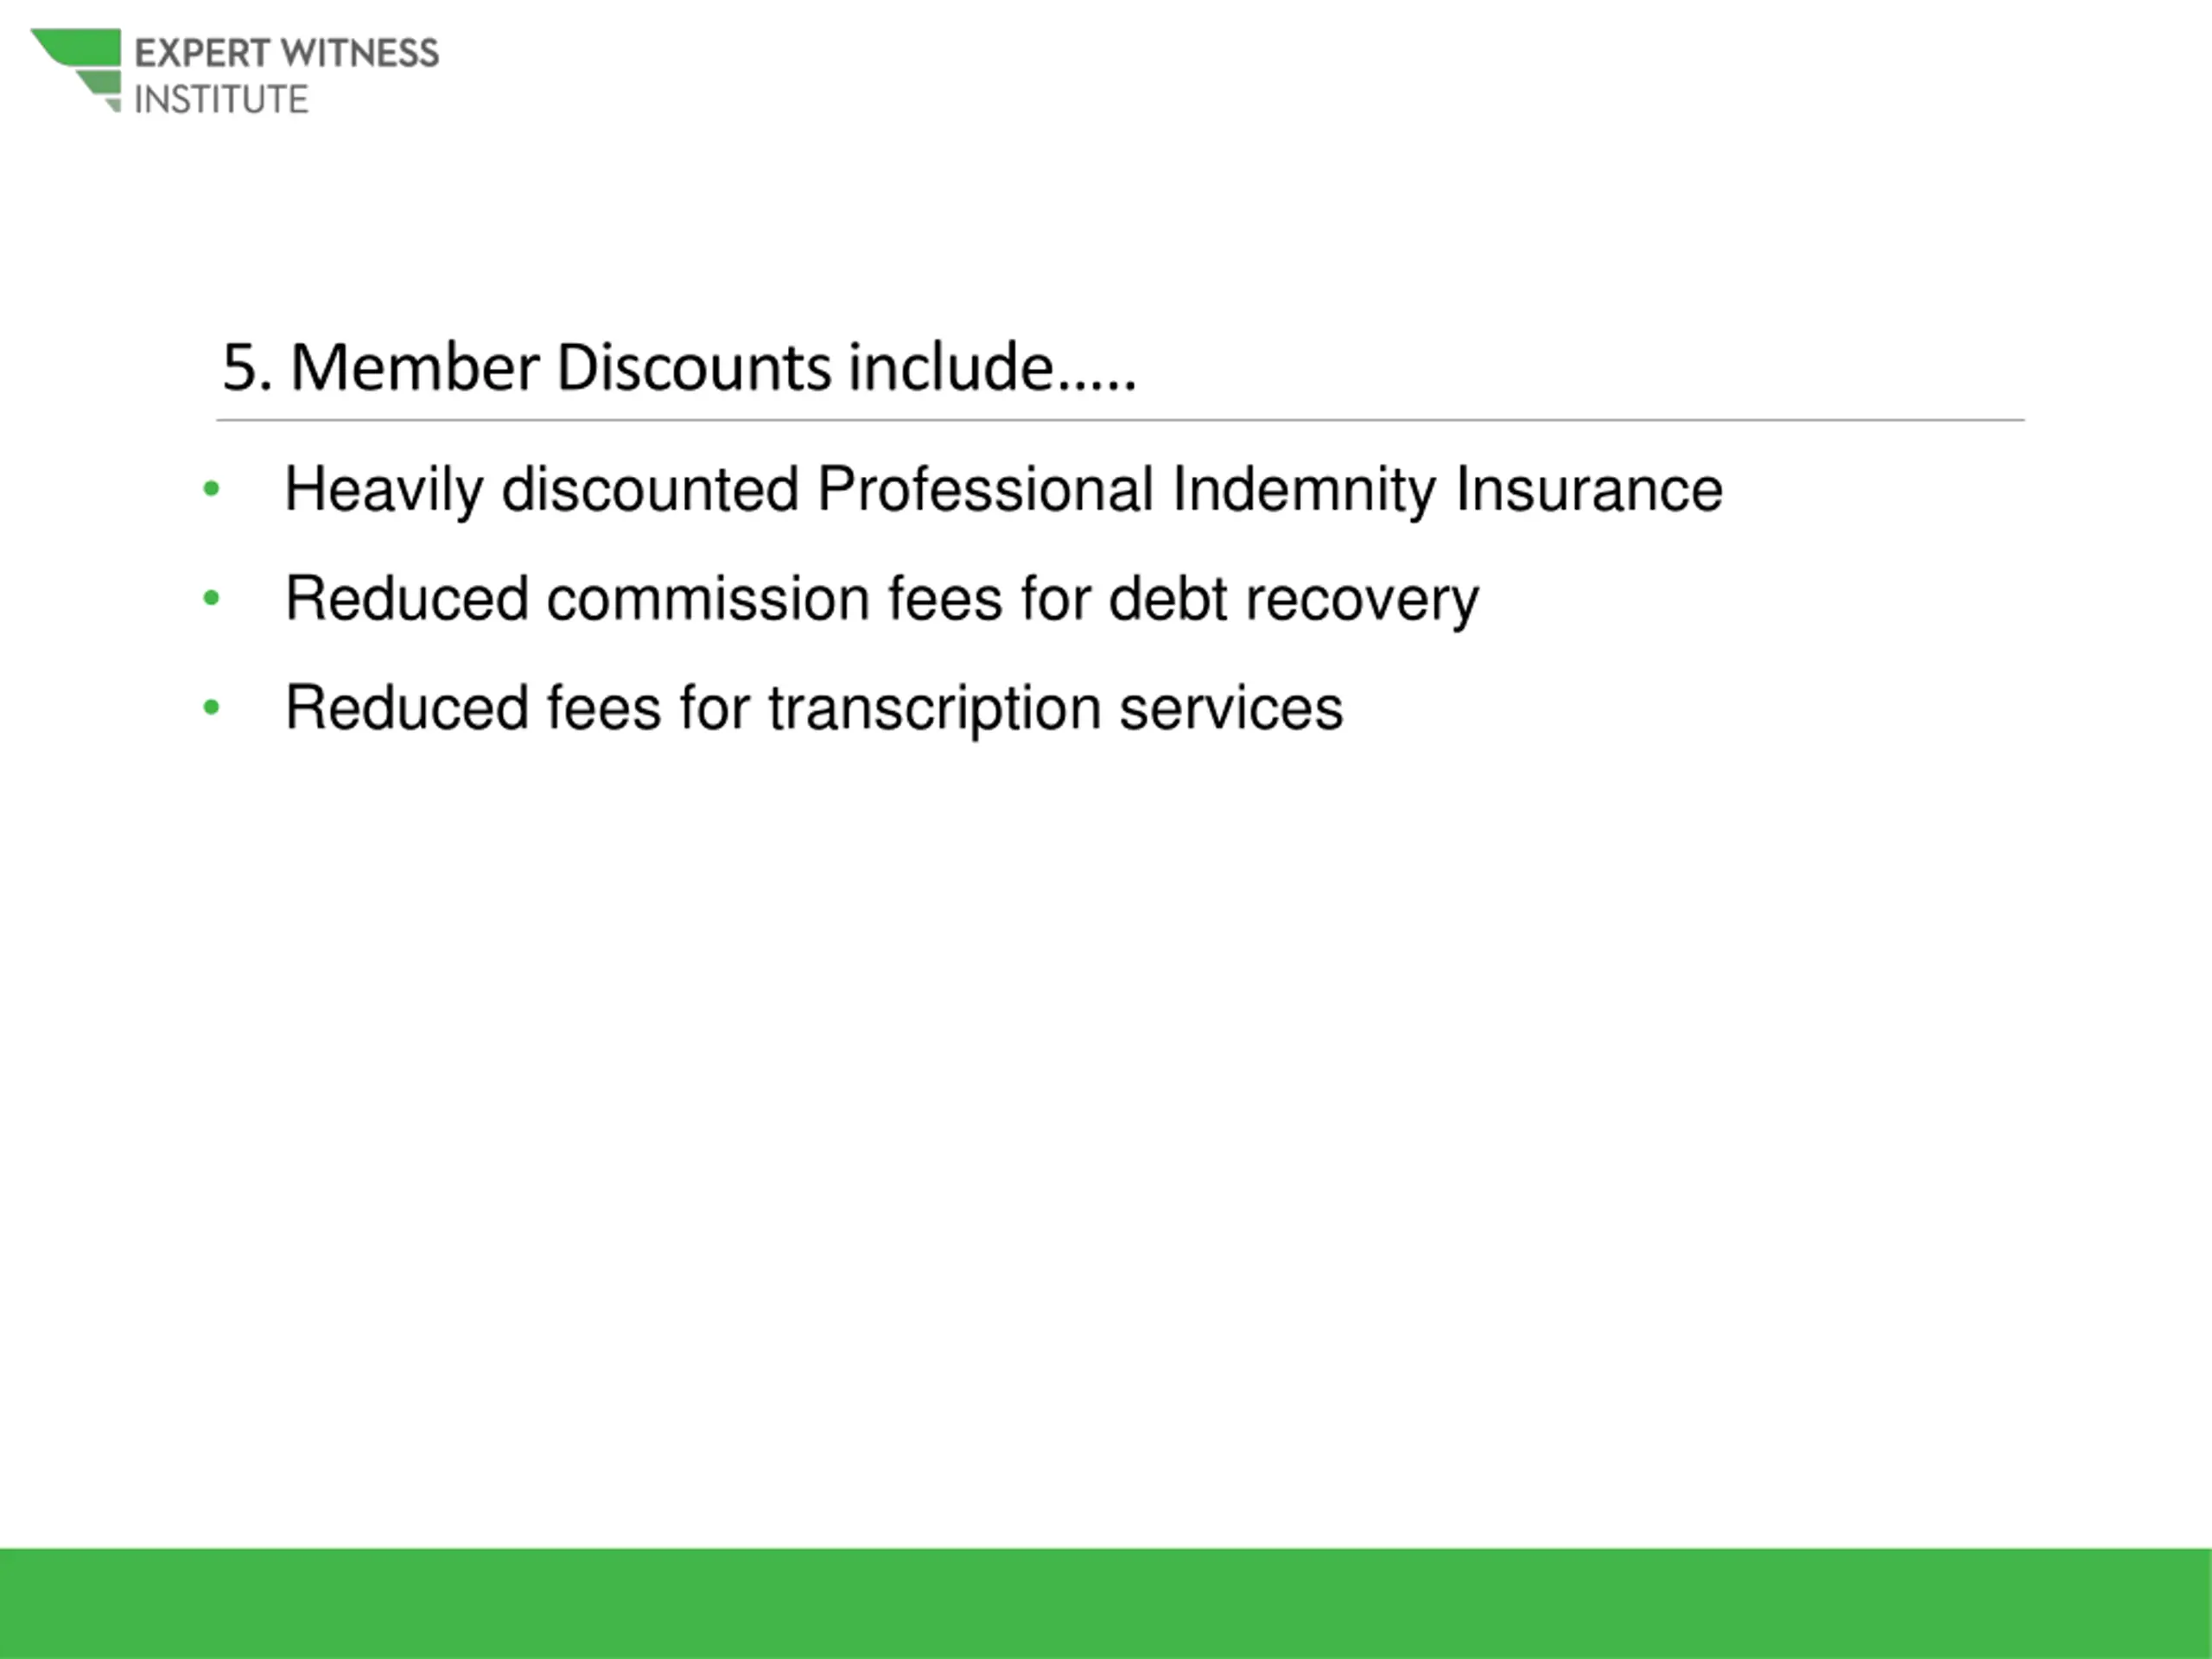The width and height of the screenshot is (2212, 1659).
Task: Click the "EXPERT WITNESS" logo text
Action: [286, 53]
